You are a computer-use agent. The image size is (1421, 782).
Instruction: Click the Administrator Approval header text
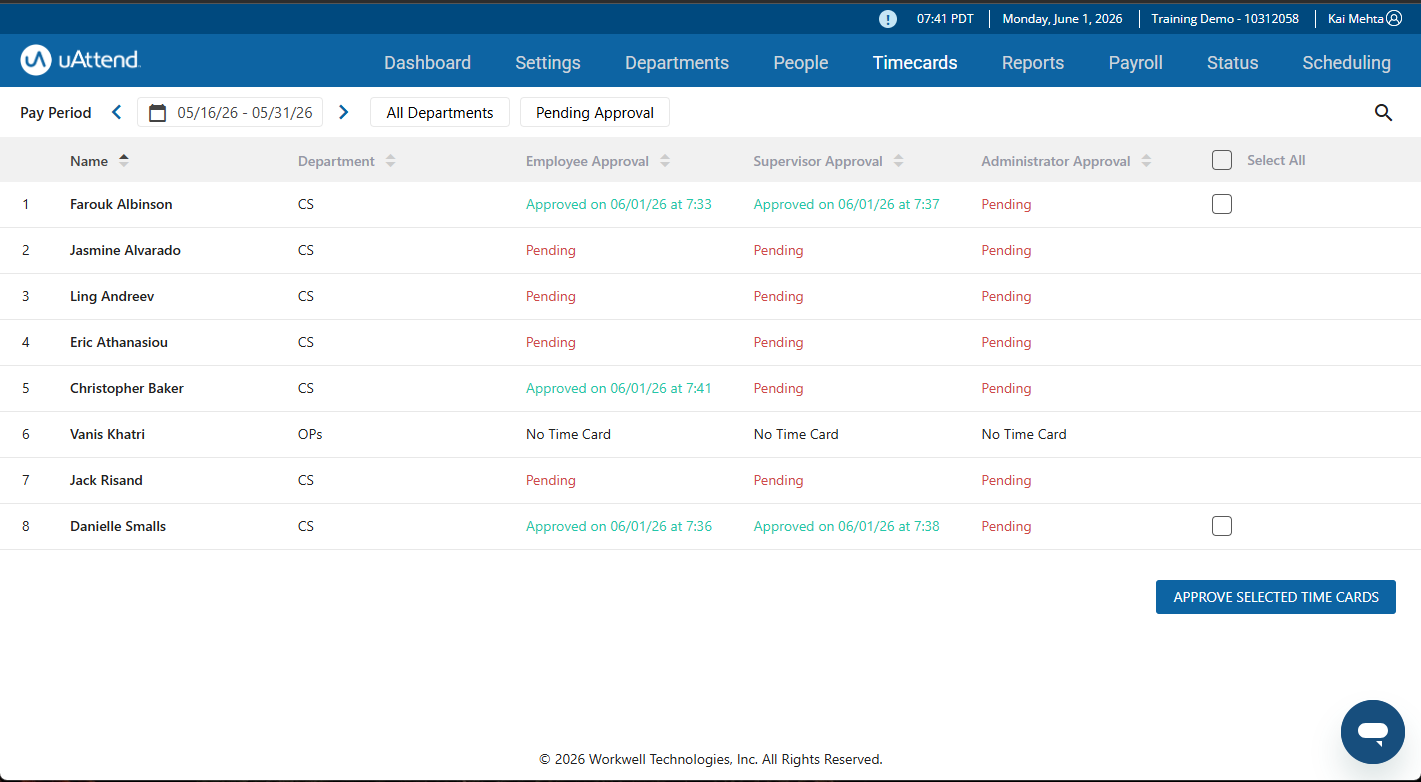[1056, 161]
